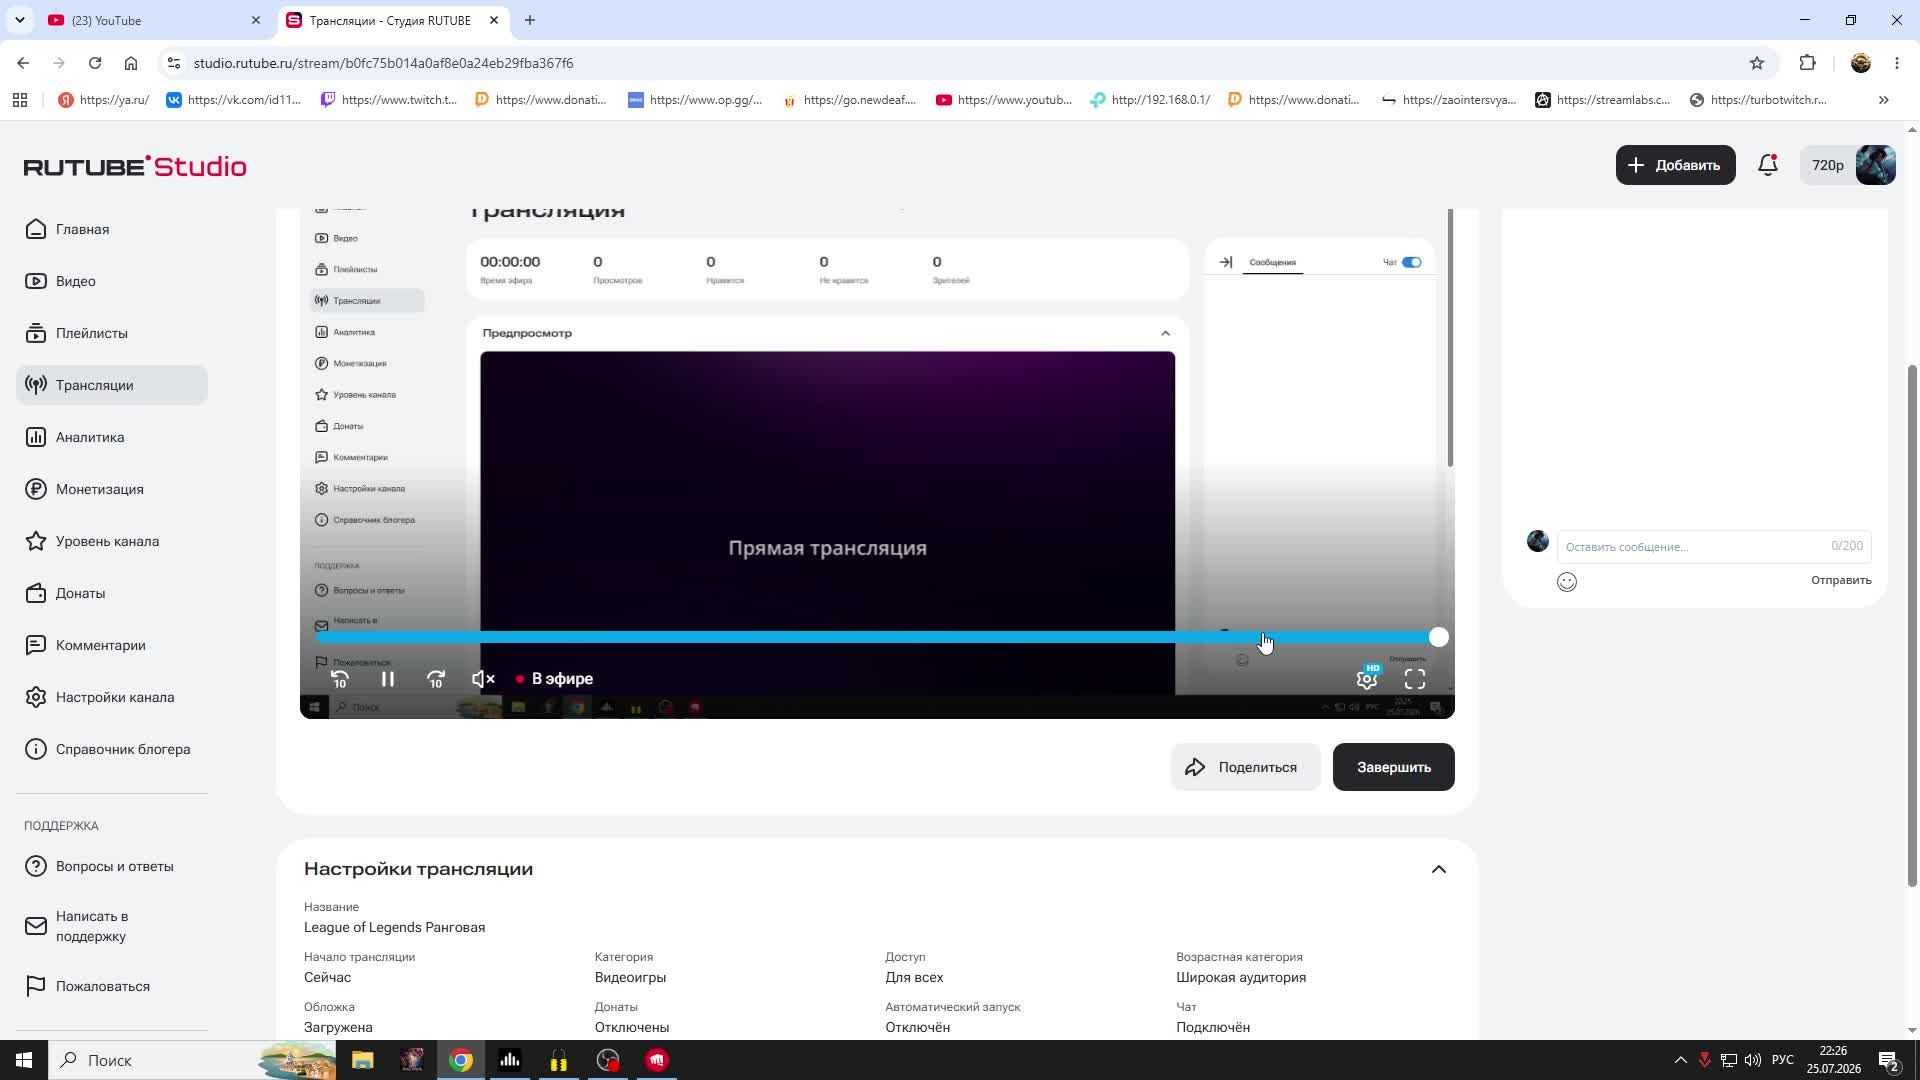The height and width of the screenshot is (1080, 1920).
Task: Skip forward 10 seconds in player
Action: 436,679
